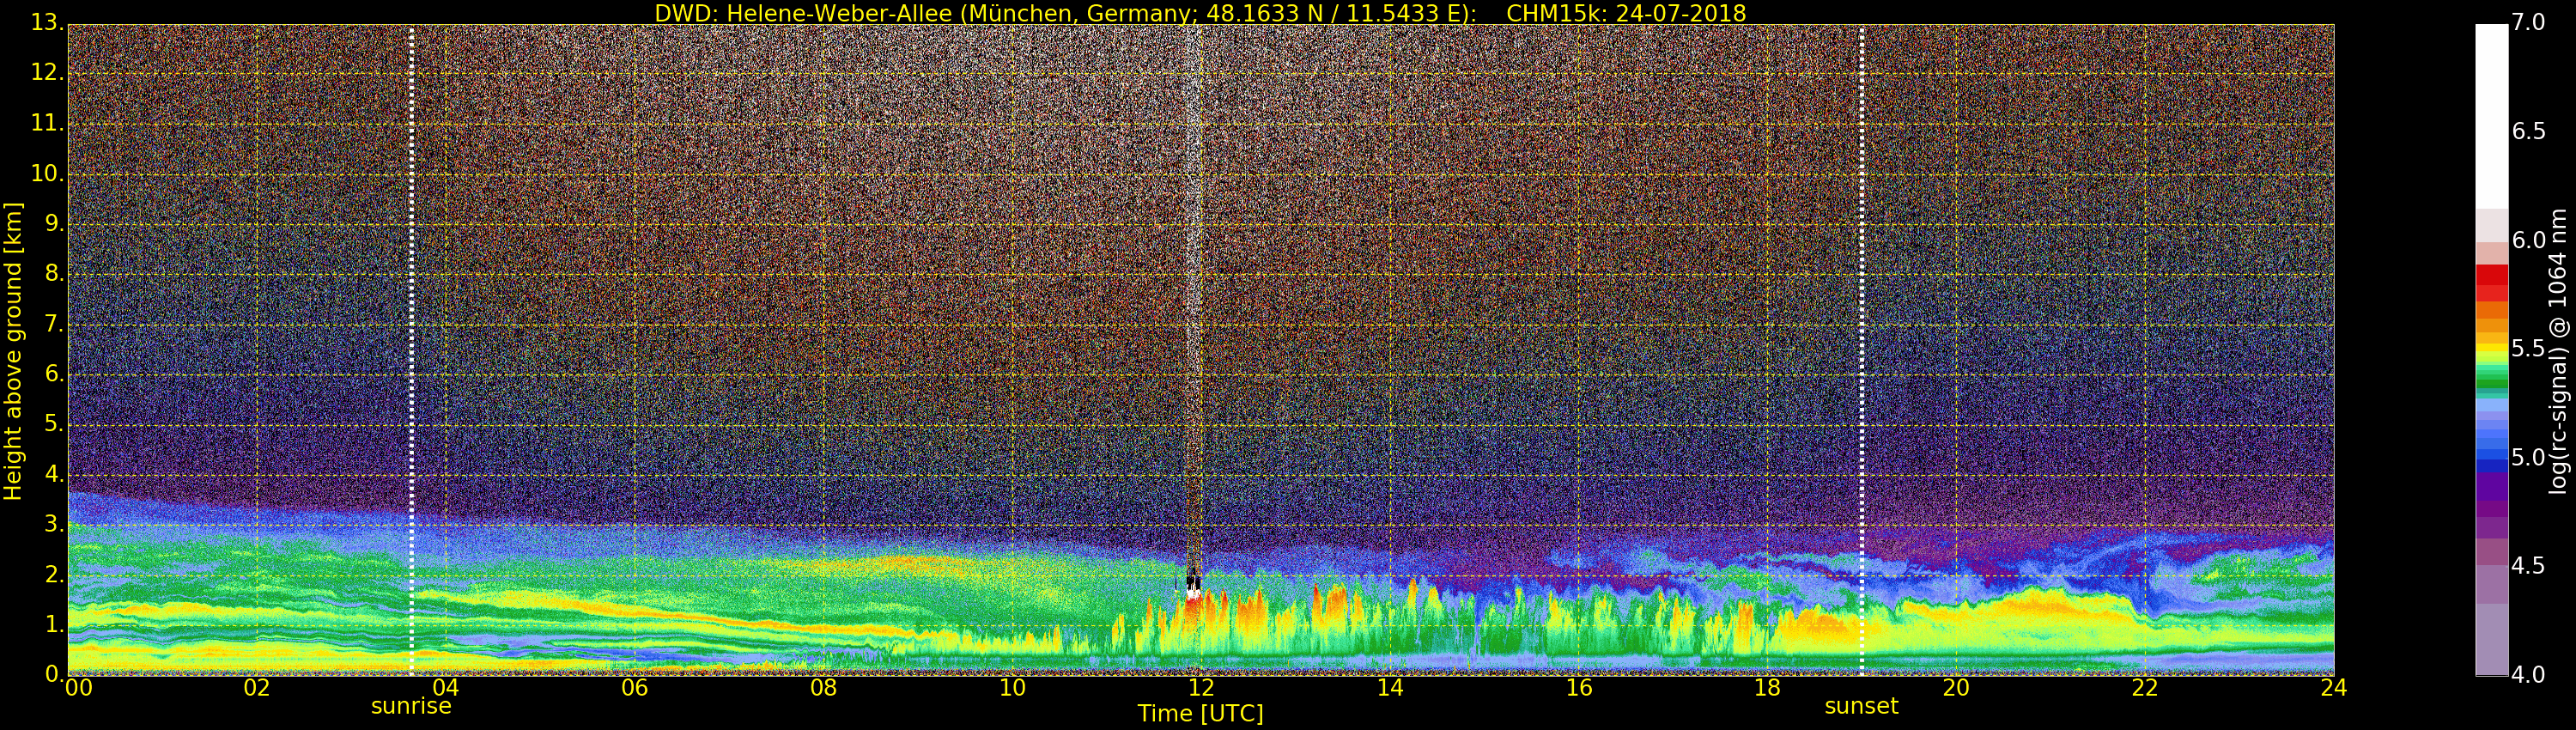
Task: Click the height tick label '4.'
Action: tap(54, 474)
